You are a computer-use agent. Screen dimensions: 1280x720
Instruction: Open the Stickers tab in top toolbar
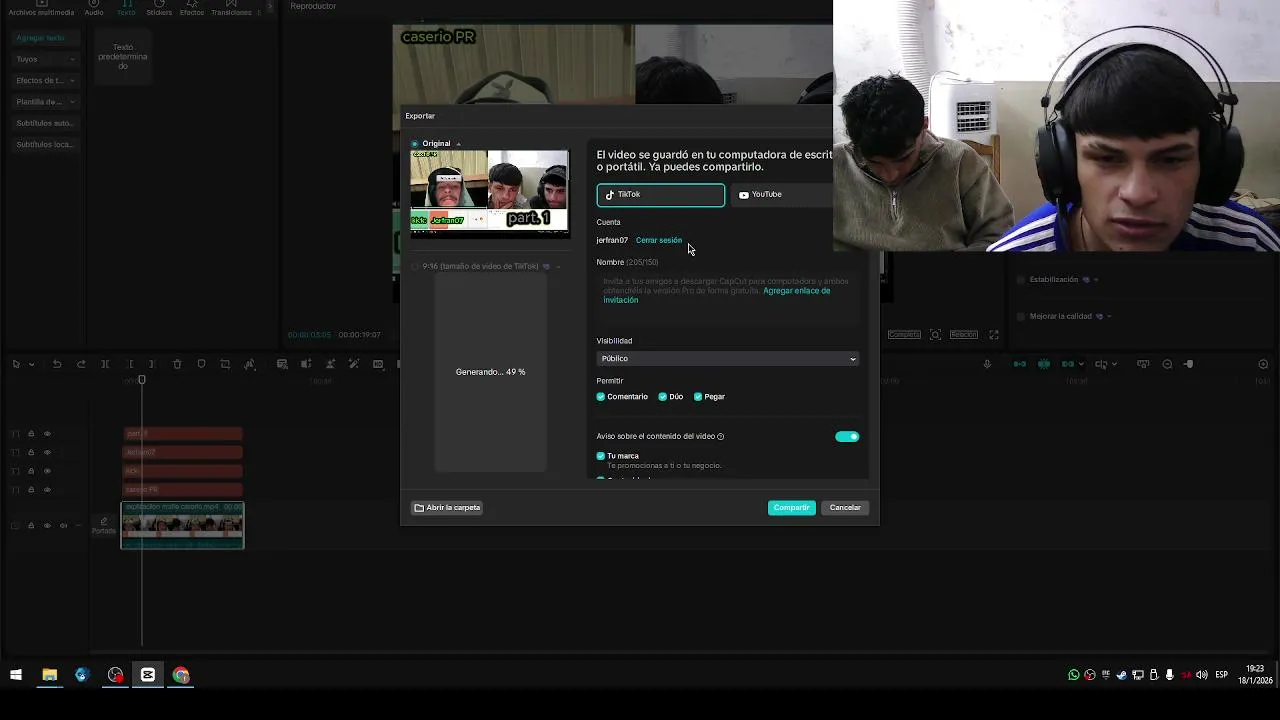159,8
